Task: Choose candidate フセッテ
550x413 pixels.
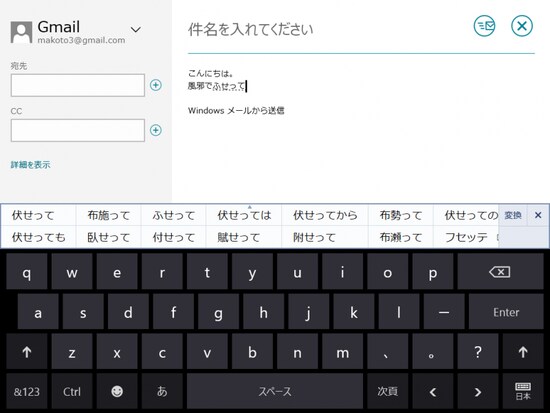Action: [466, 237]
